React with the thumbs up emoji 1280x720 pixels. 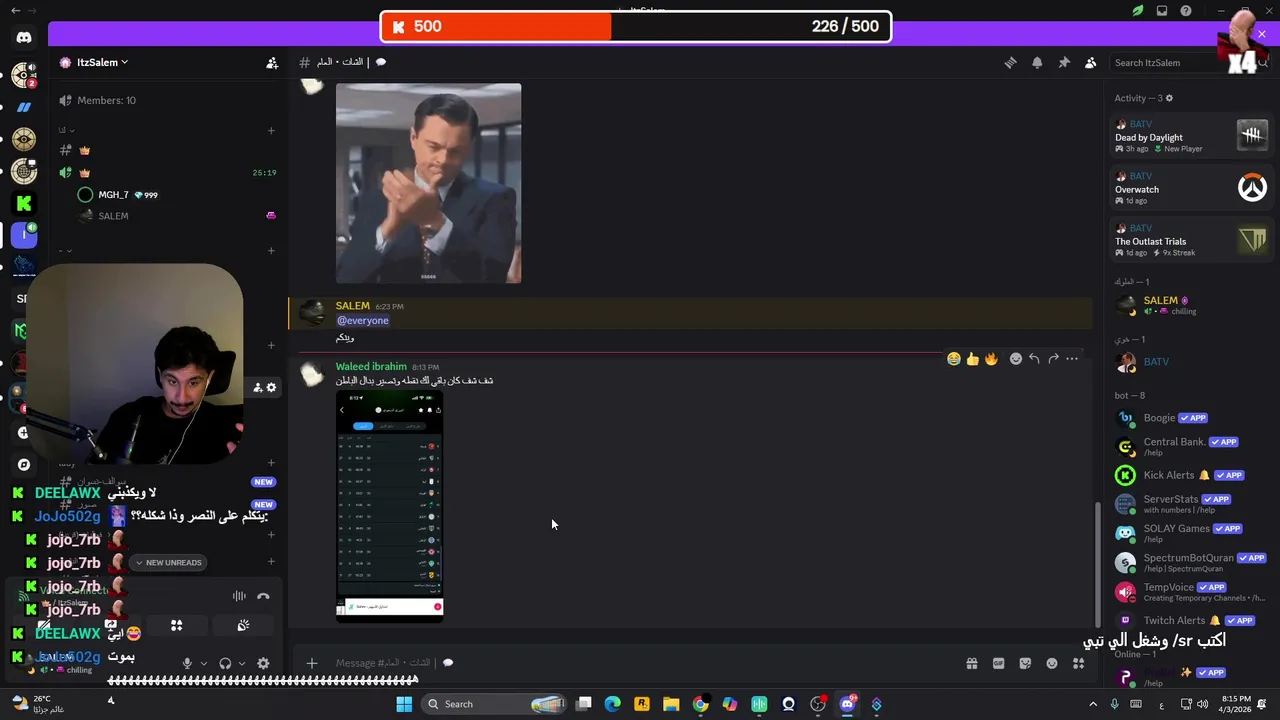click(972, 359)
